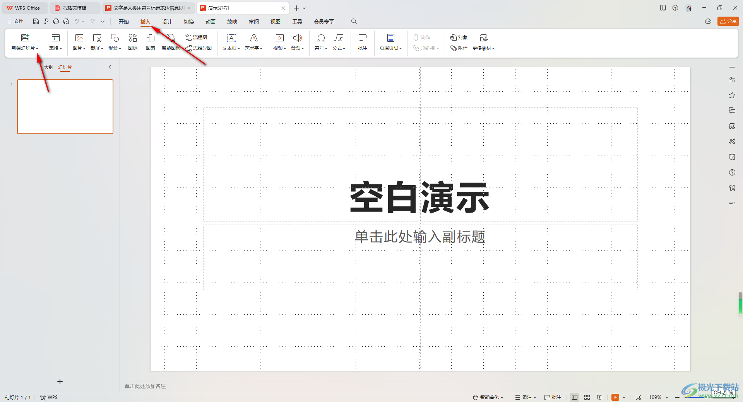Switch to reading view icon
743x402 pixels.
tap(599, 397)
